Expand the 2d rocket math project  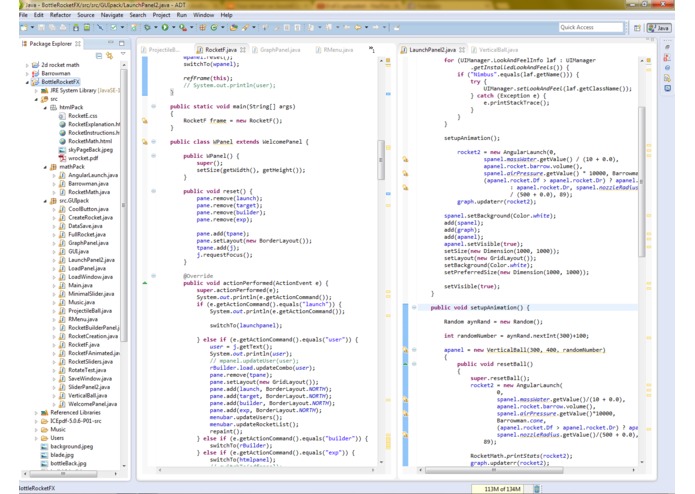27,65
